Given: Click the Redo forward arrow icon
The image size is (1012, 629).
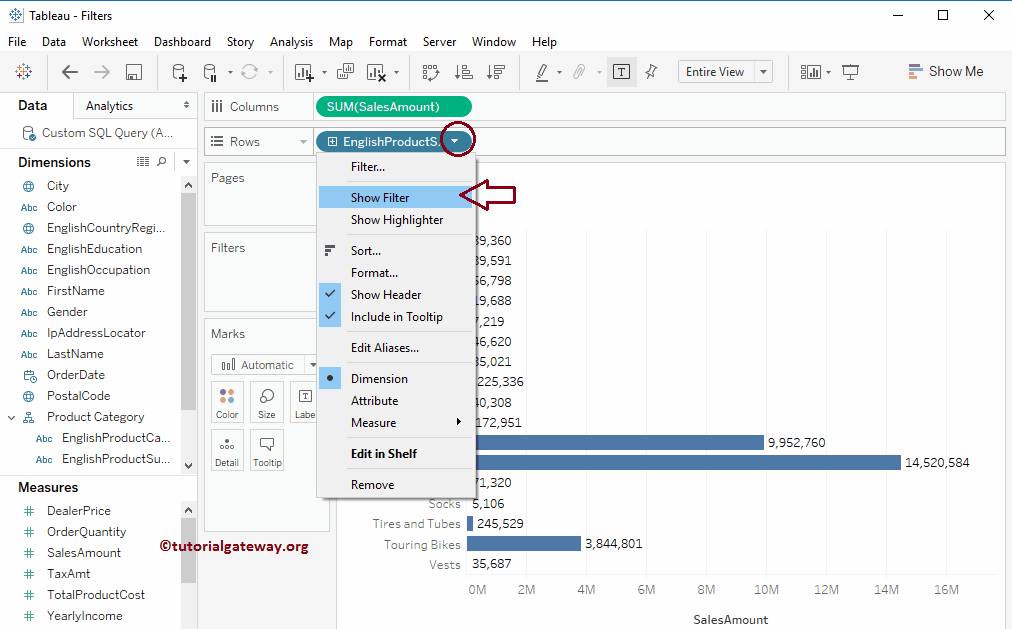Looking at the screenshot, I should point(102,72).
